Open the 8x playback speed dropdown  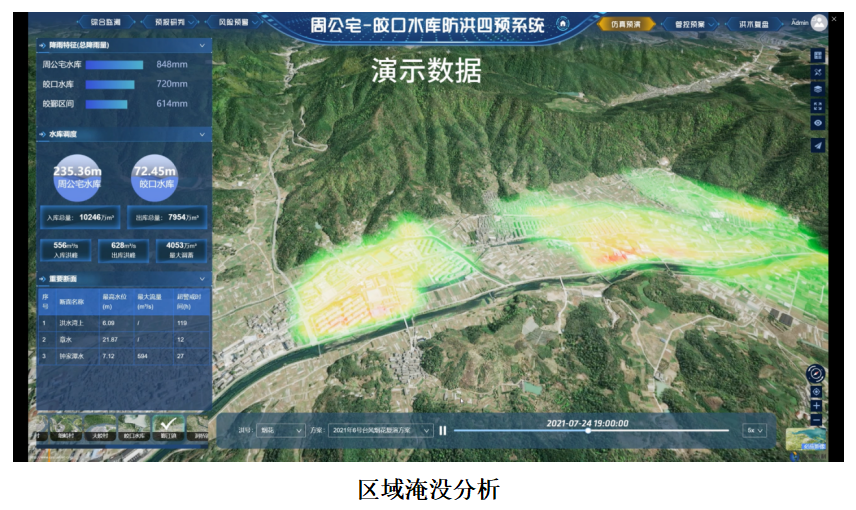click(x=755, y=430)
